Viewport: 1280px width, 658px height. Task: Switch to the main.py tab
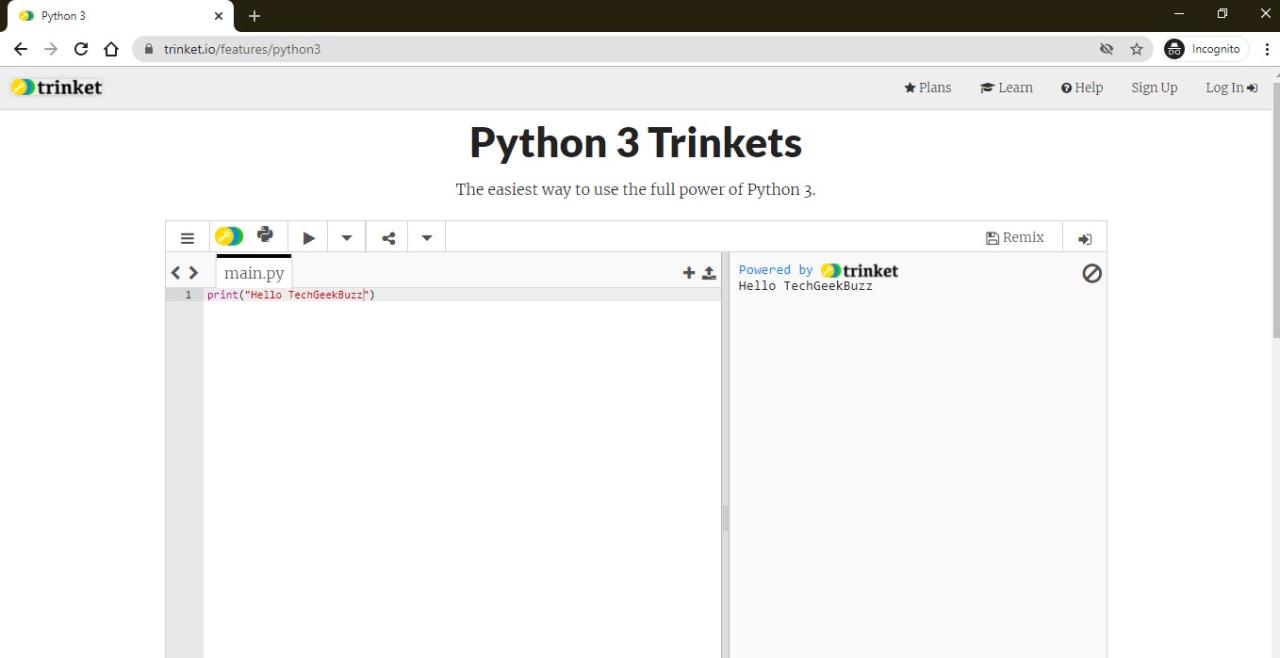click(253, 272)
